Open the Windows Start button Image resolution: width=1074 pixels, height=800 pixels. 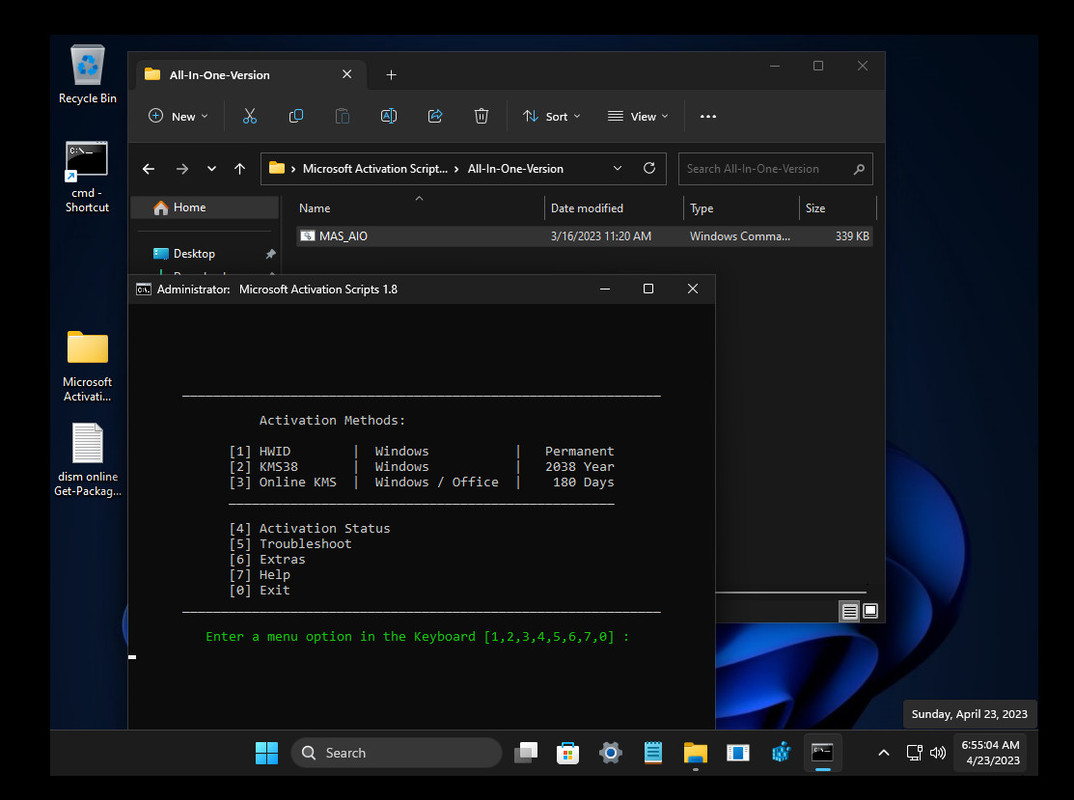(266, 753)
